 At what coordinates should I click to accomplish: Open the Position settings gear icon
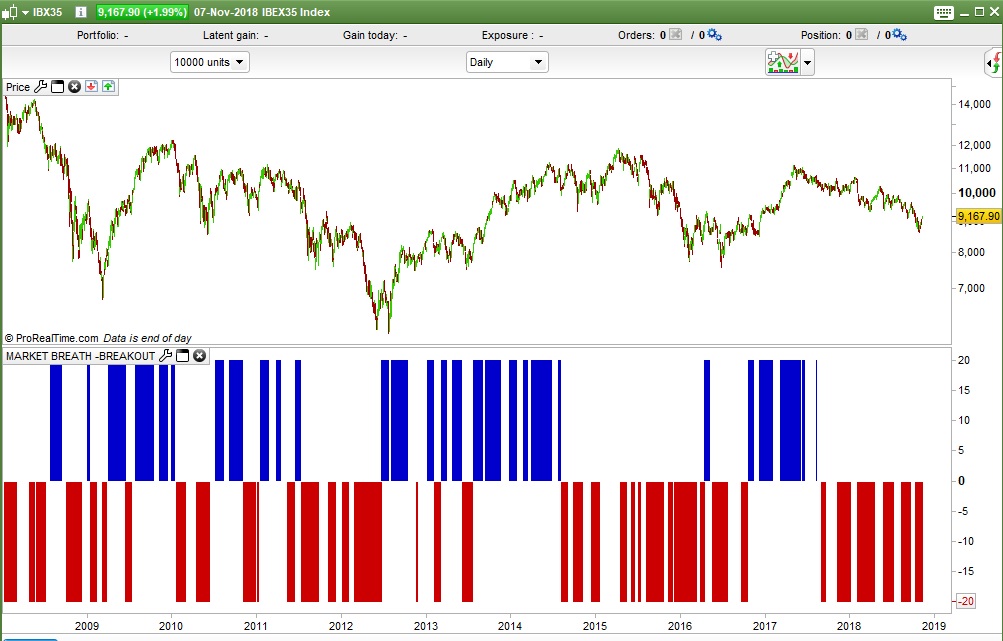pos(899,35)
